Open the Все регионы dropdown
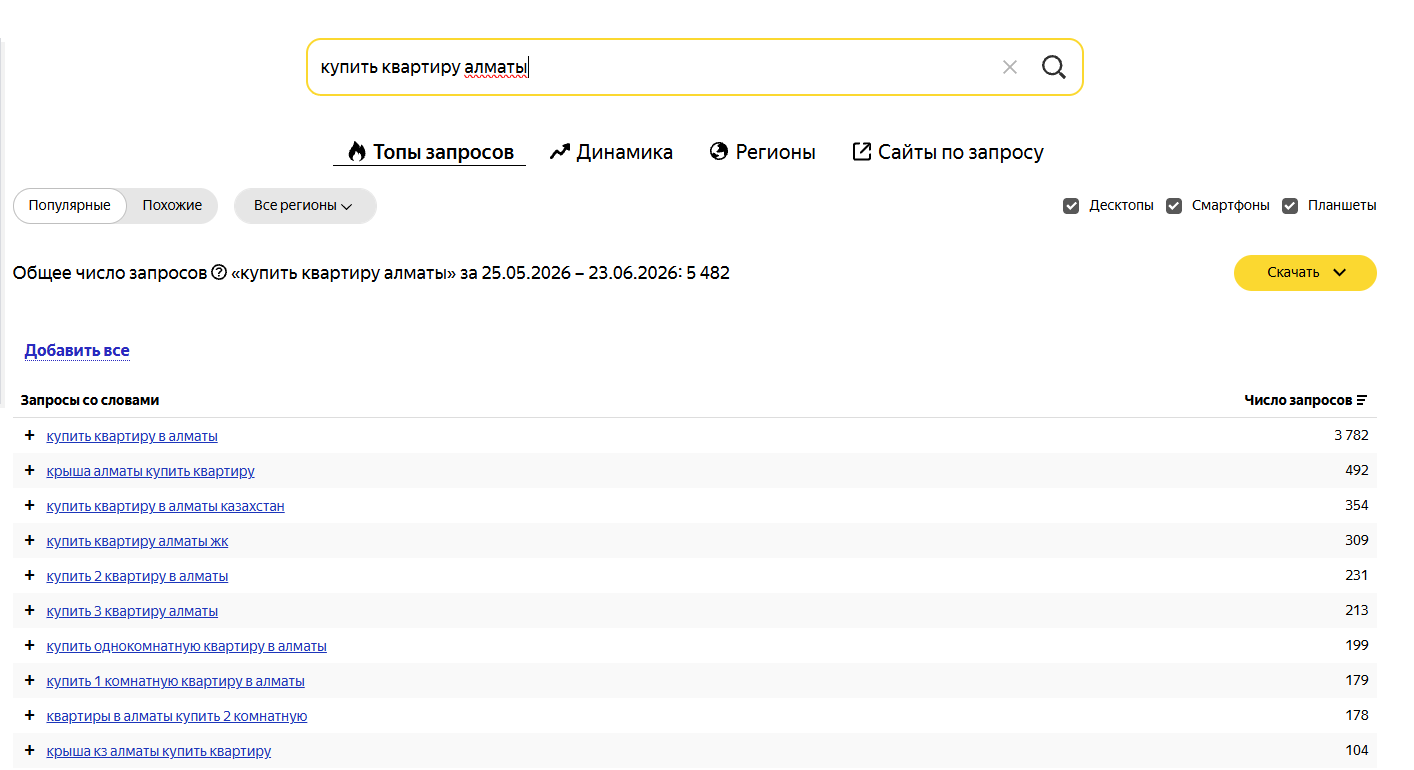The height and width of the screenshot is (770, 1414). (305, 206)
